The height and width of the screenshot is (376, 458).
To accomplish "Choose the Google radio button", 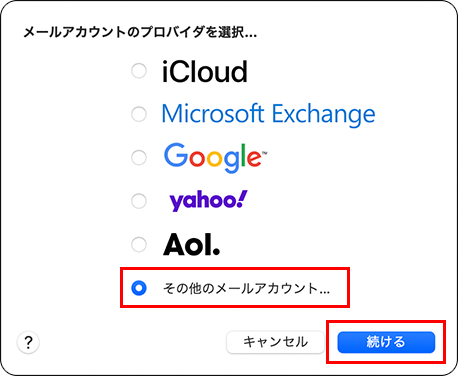I will [x=139, y=158].
